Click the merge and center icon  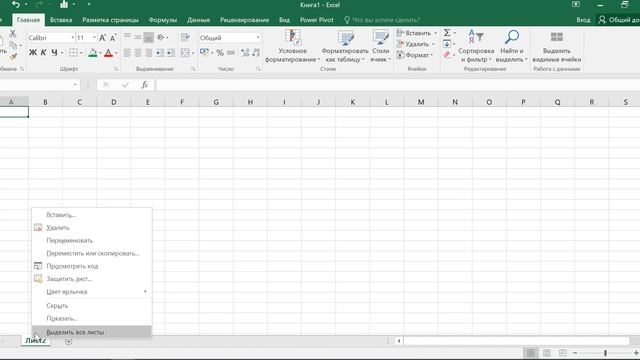pyautogui.click(x=185, y=53)
